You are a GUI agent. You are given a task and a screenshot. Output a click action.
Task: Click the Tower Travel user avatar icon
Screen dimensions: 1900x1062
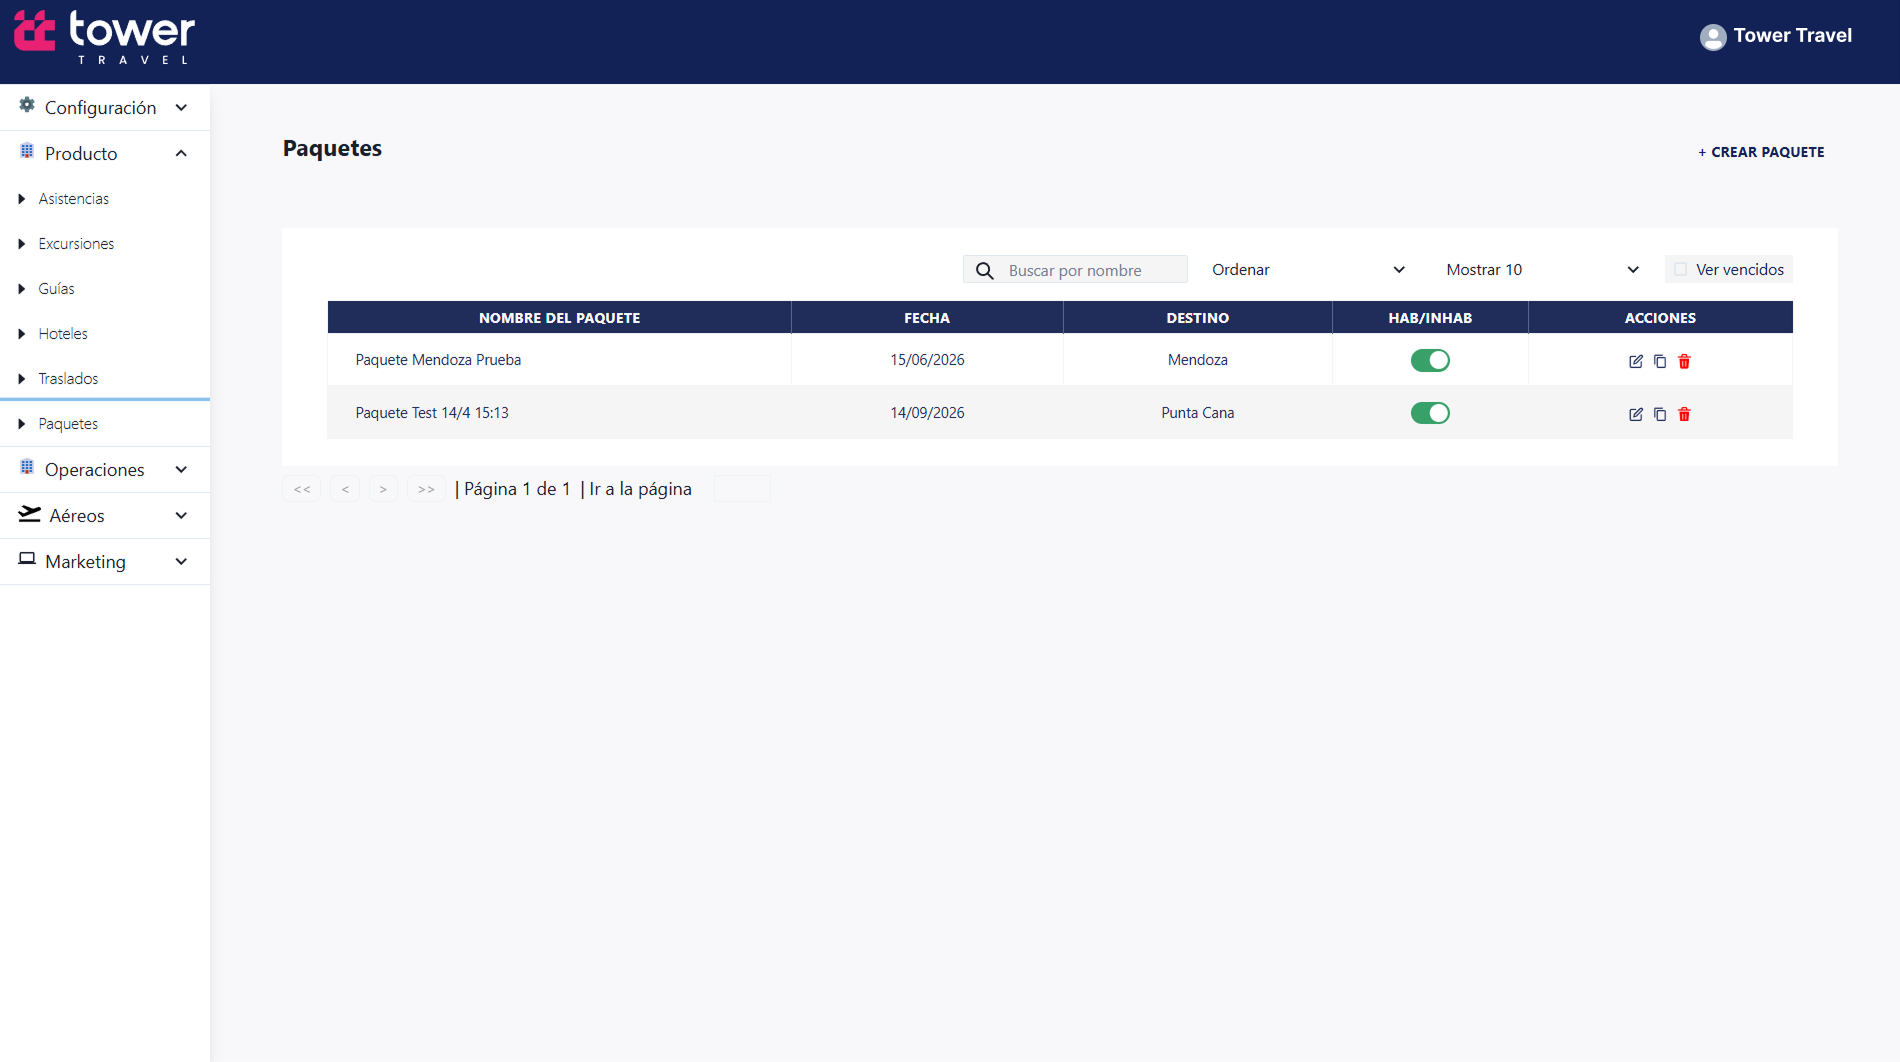pos(1713,37)
